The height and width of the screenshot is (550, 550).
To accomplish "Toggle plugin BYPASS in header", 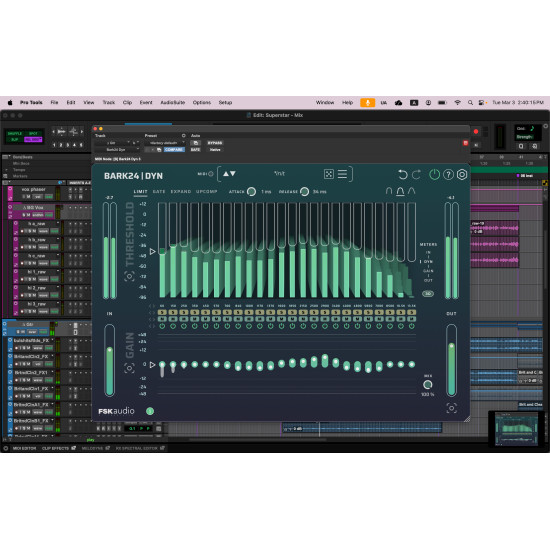I will (215, 143).
